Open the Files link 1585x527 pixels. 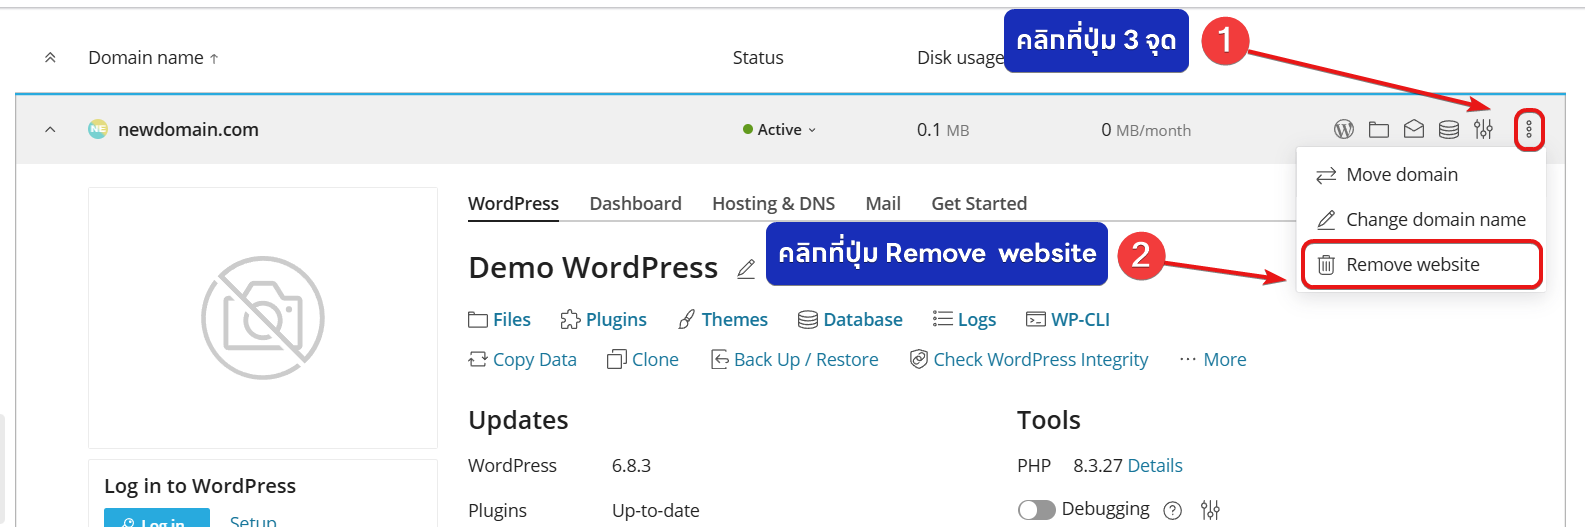click(499, 320)
